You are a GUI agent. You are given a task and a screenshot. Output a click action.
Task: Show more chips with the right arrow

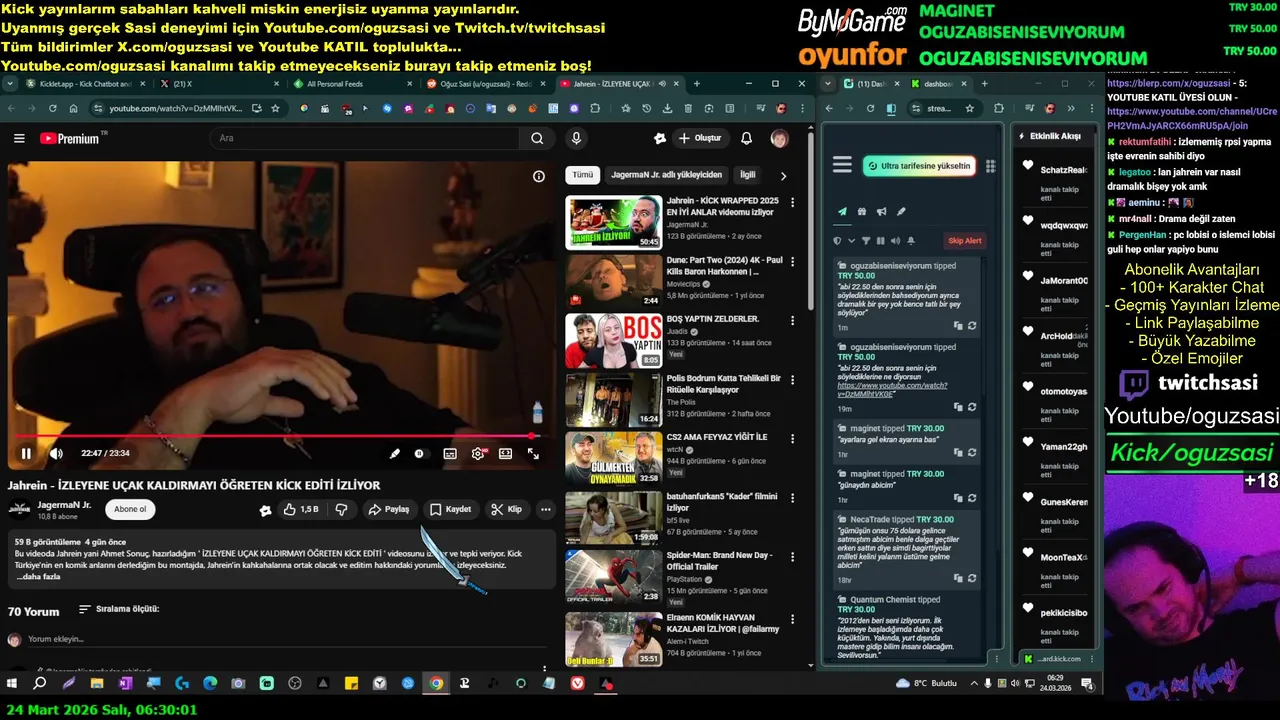coord(783,176)
